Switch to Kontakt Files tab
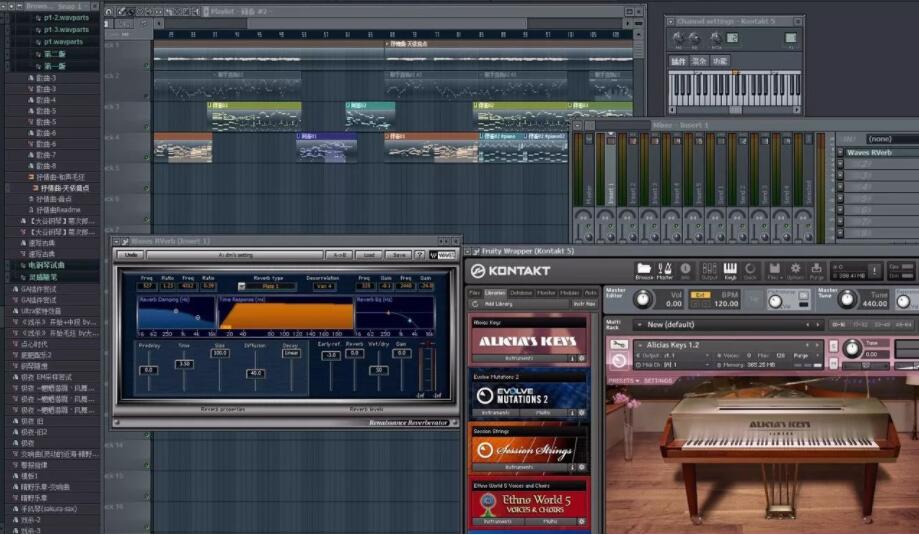 pyautogui.click(x=475, y=292)
